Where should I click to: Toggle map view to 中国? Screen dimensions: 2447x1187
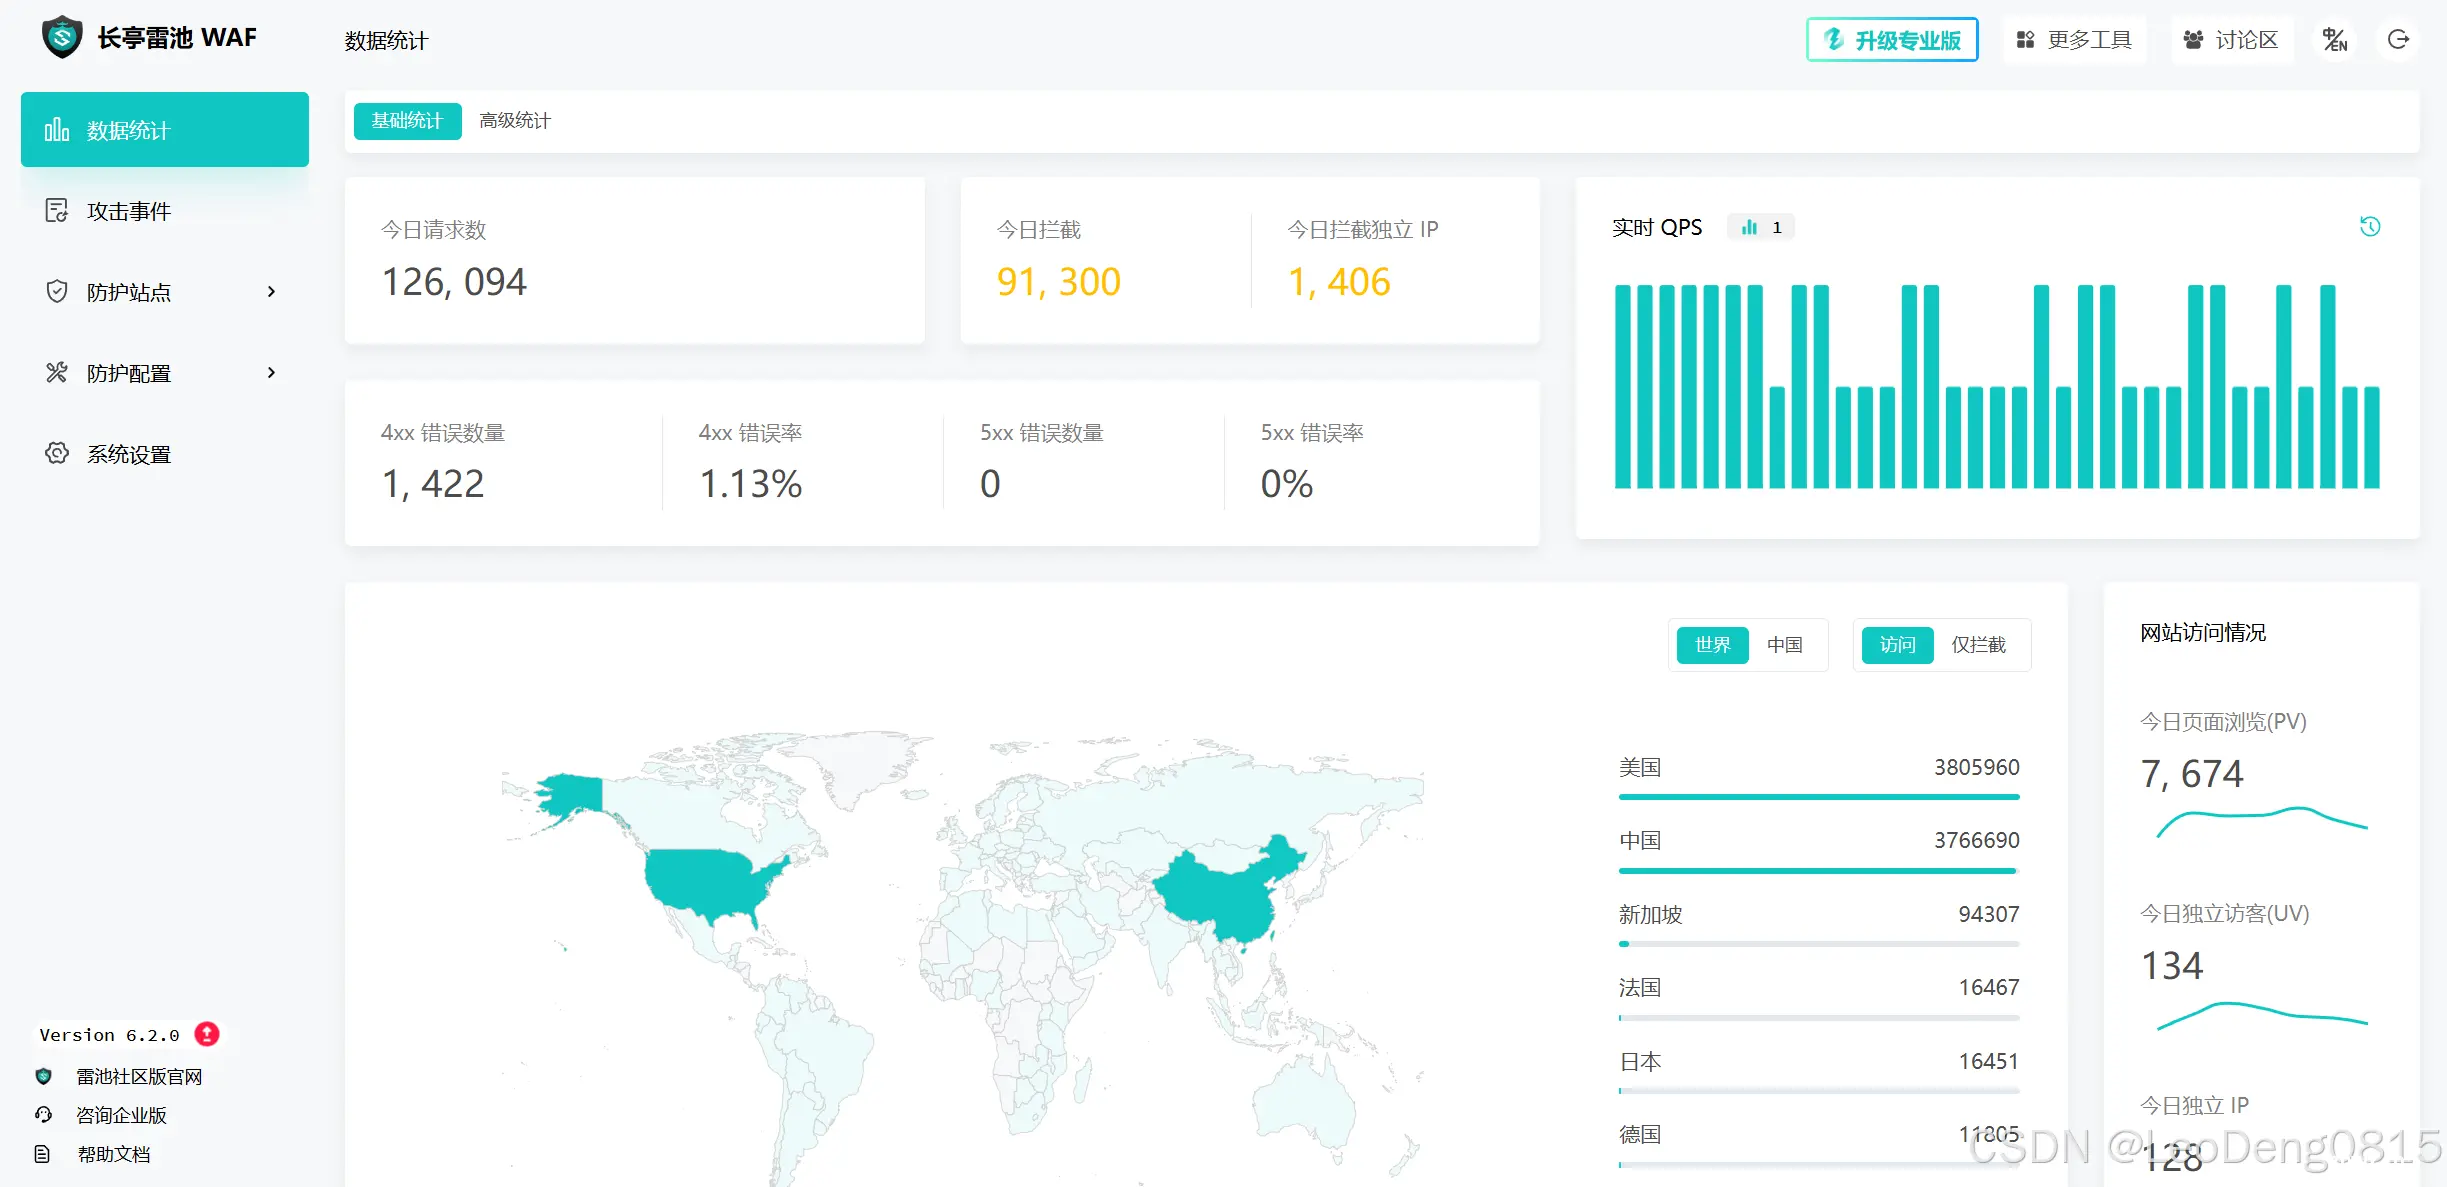click(x=1785, y=645)
